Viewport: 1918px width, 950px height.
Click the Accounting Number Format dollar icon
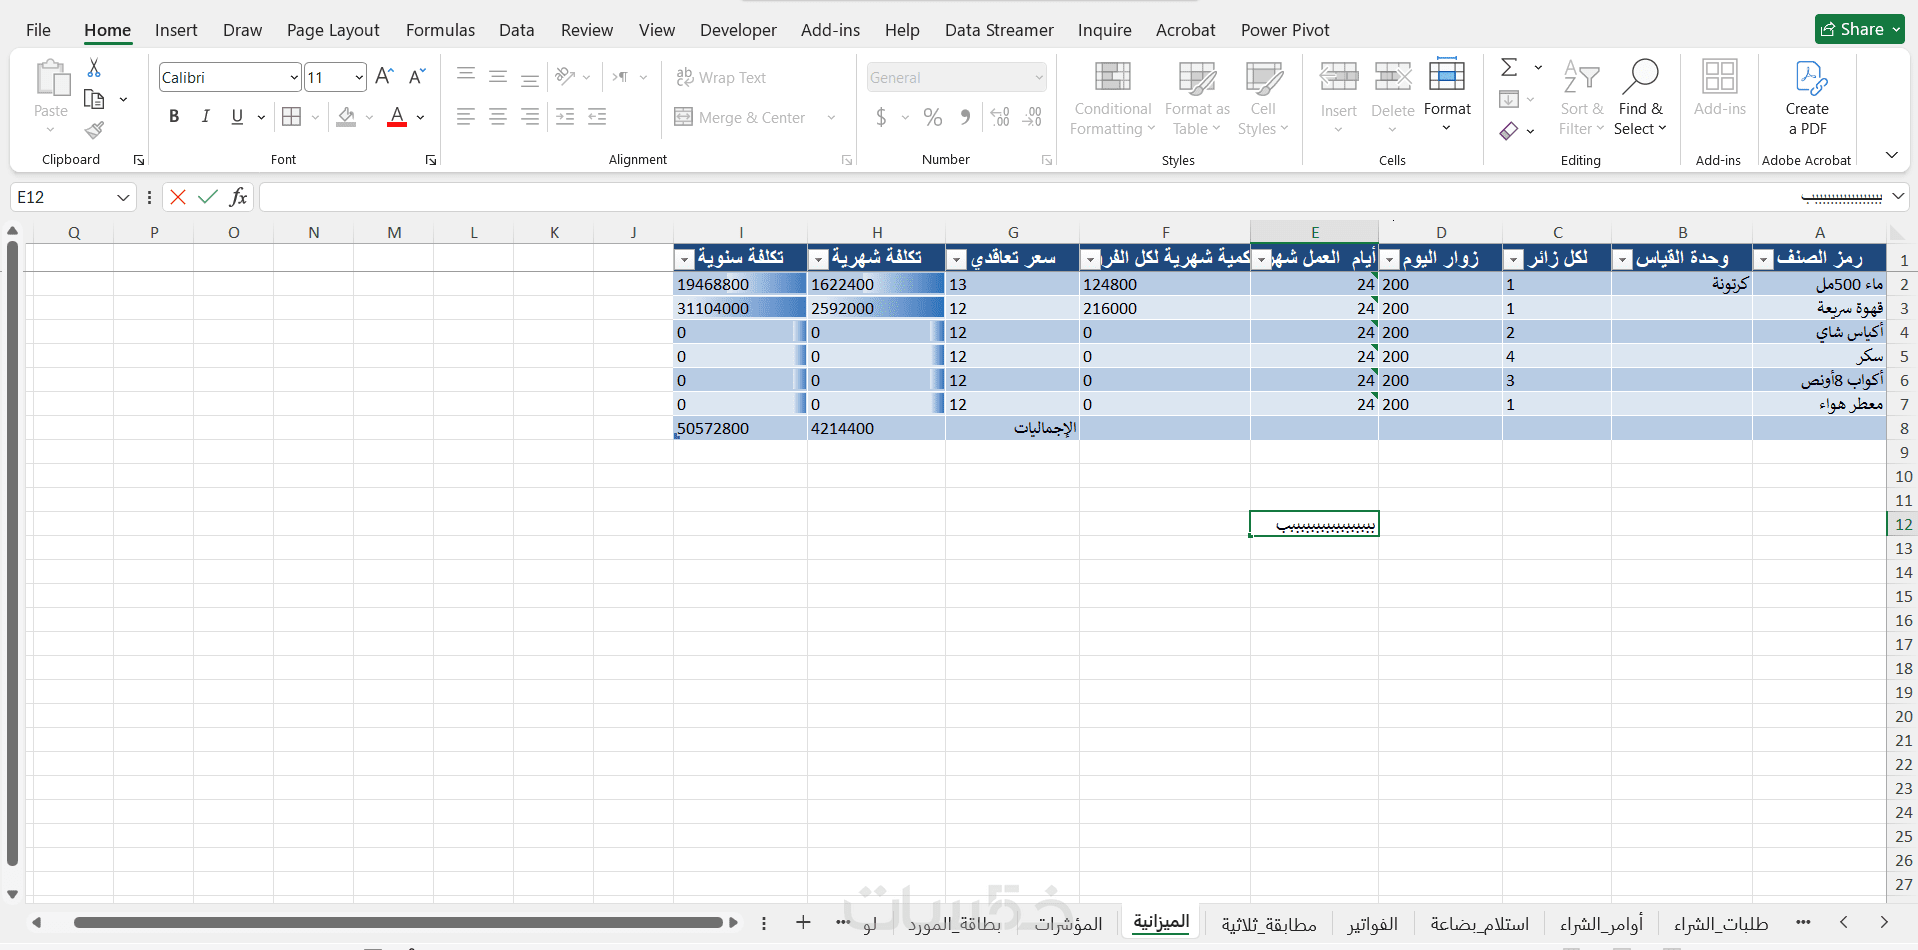tap(881, 117)
